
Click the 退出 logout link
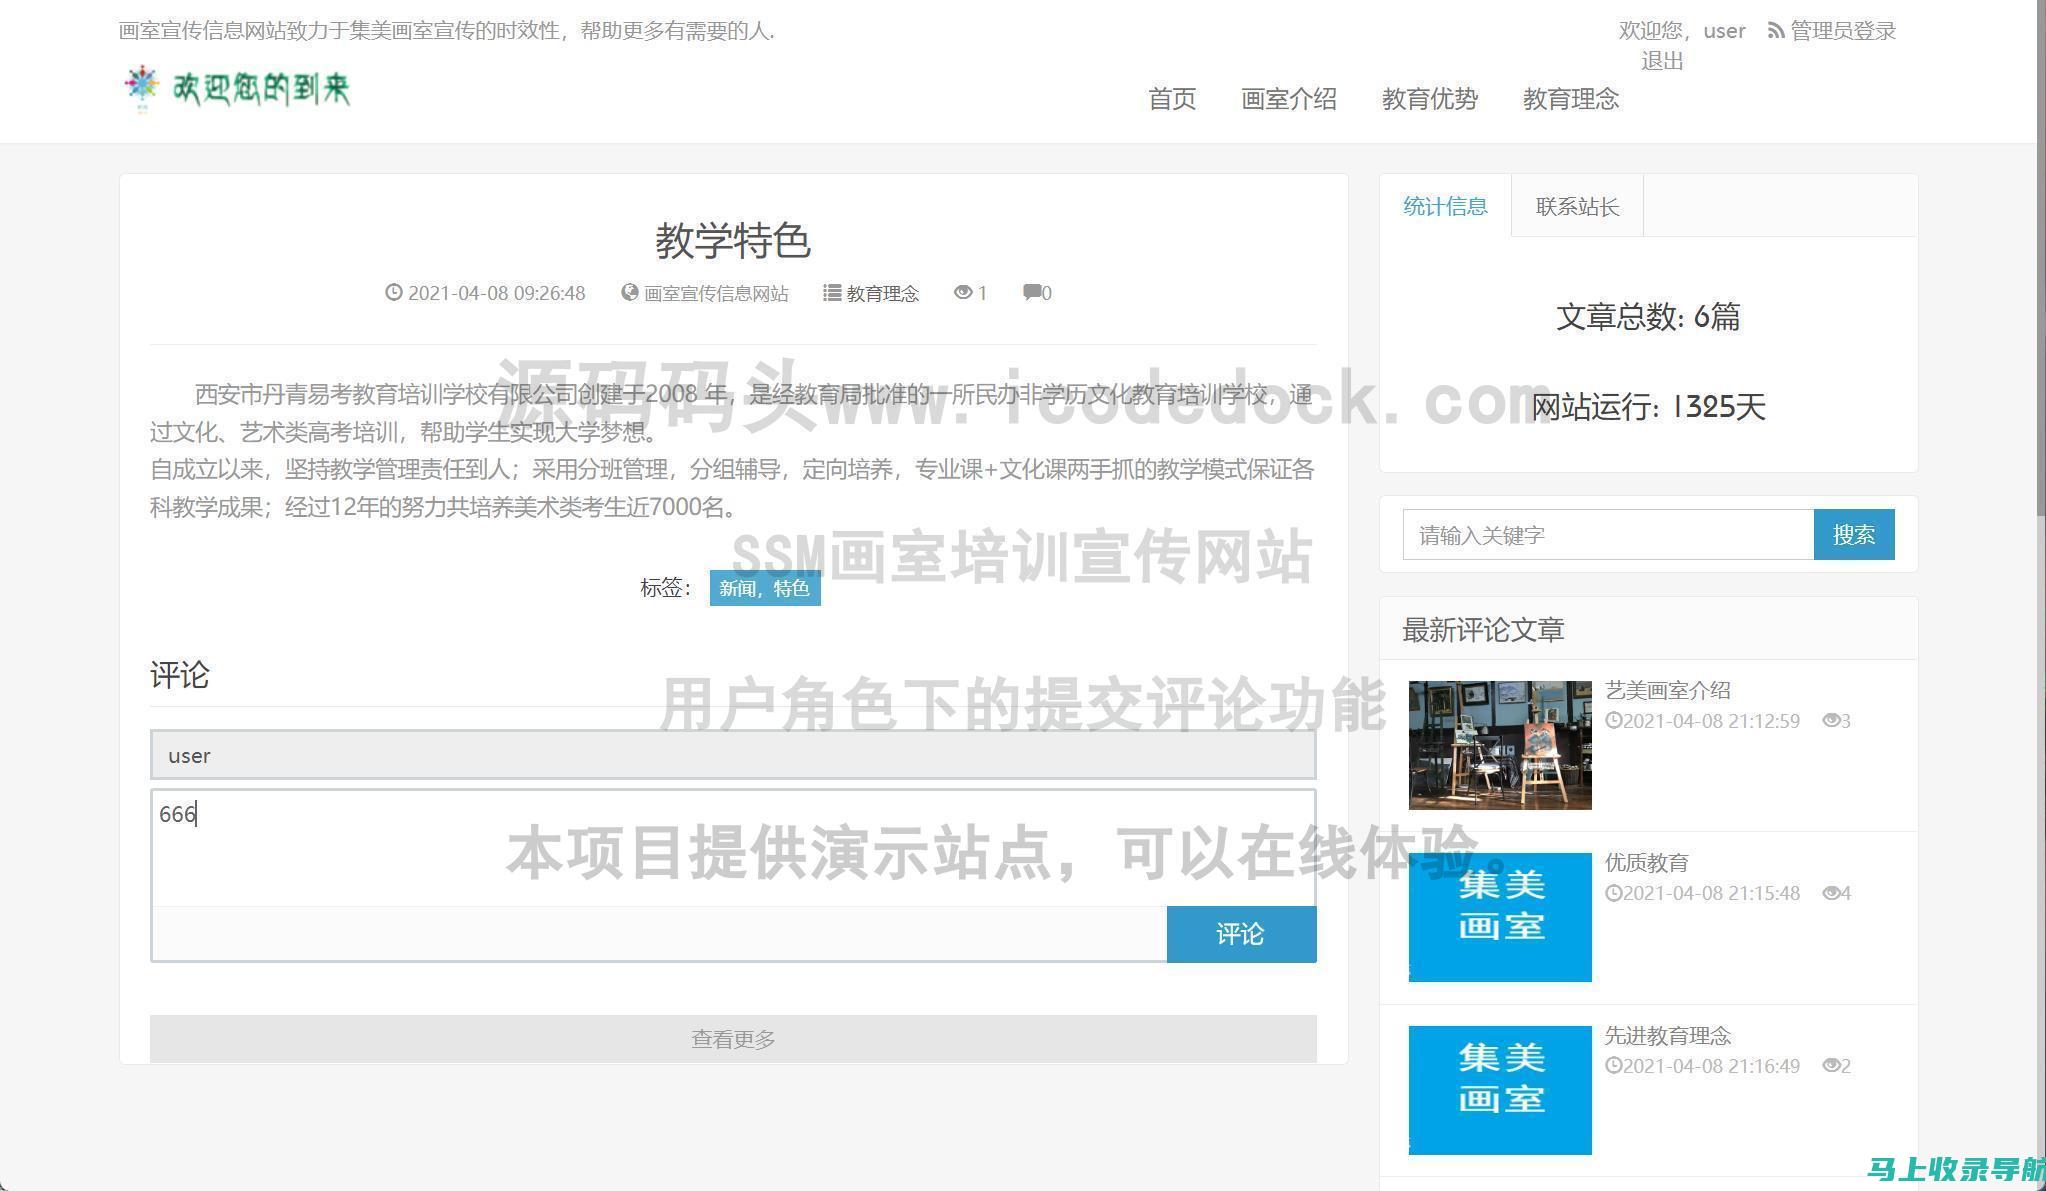point(1662,61)
